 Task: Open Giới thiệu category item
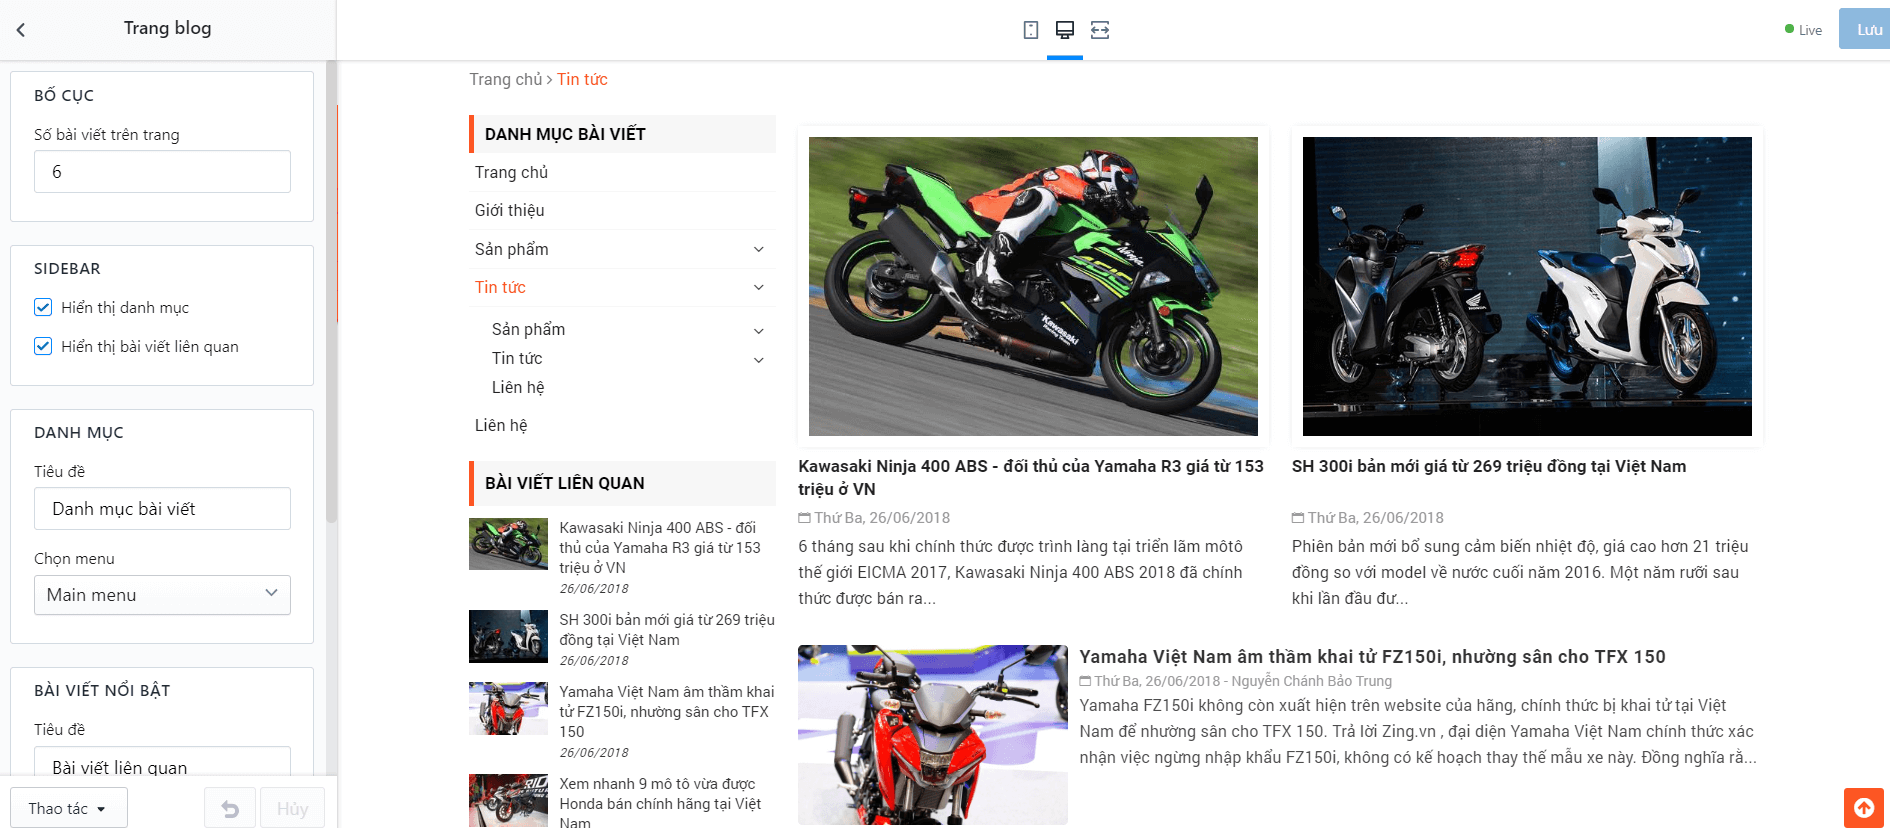510,210
